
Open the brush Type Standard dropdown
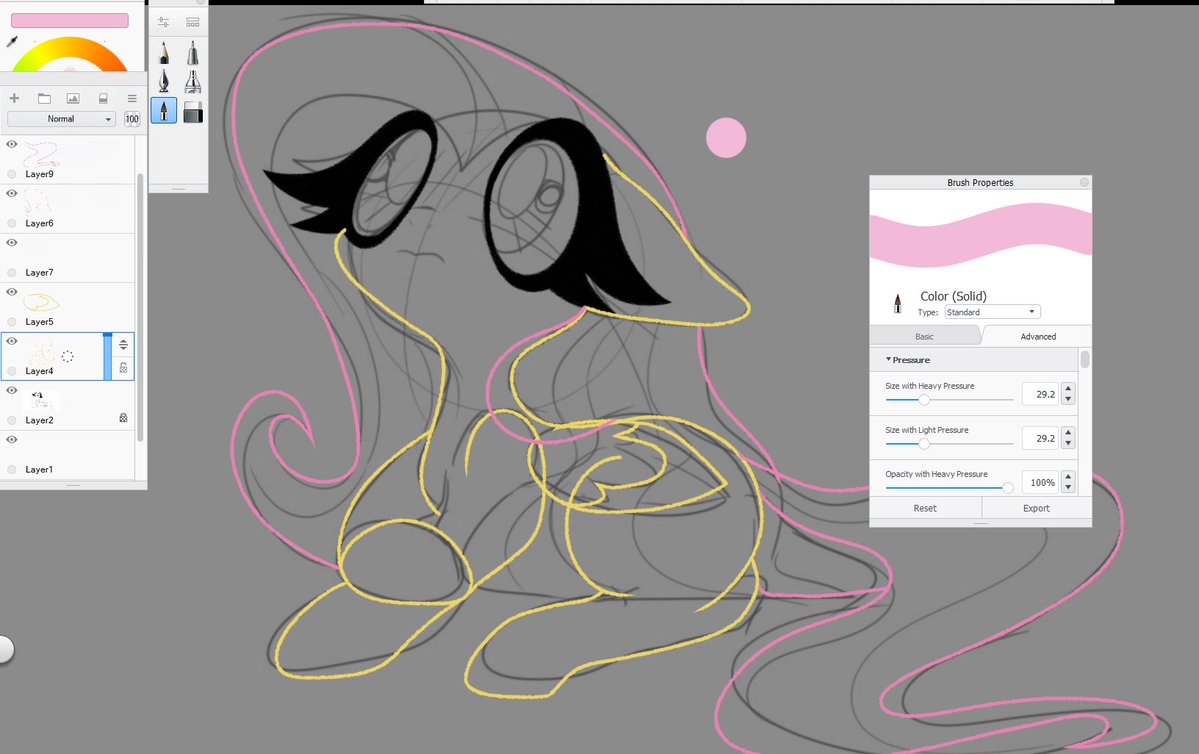click(993, 312)
